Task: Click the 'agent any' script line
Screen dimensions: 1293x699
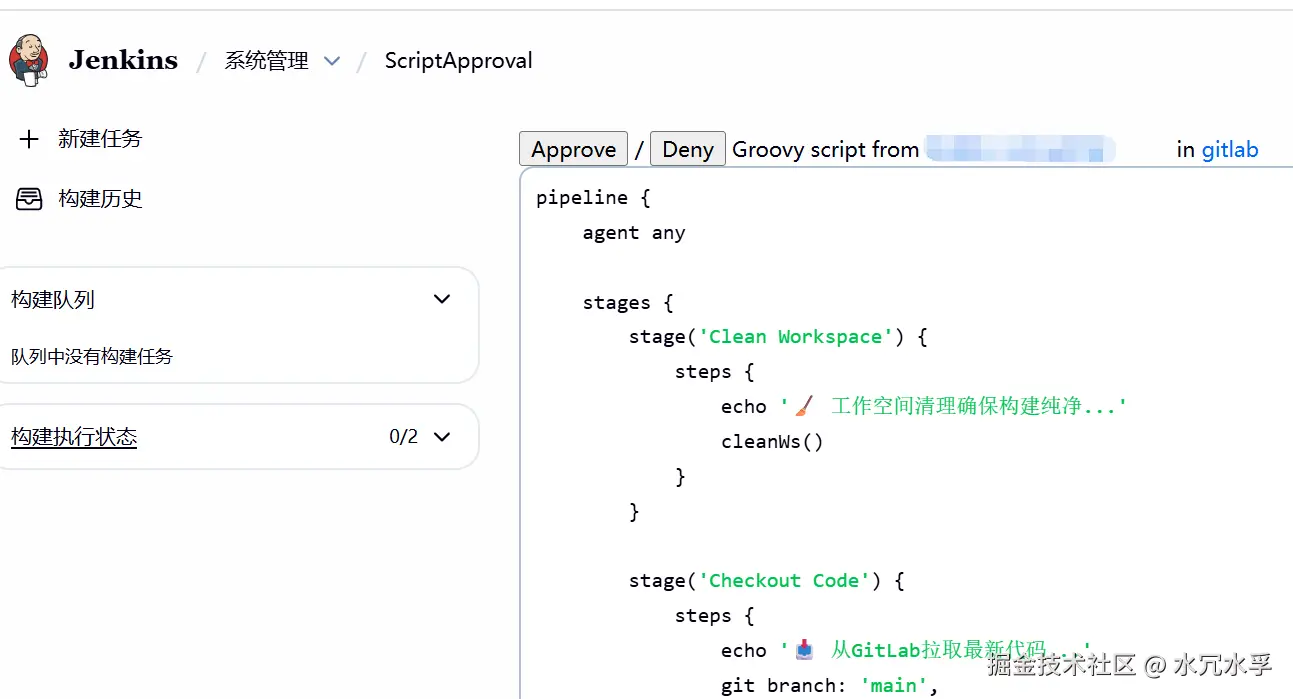Action: click(x=634, y=233)
